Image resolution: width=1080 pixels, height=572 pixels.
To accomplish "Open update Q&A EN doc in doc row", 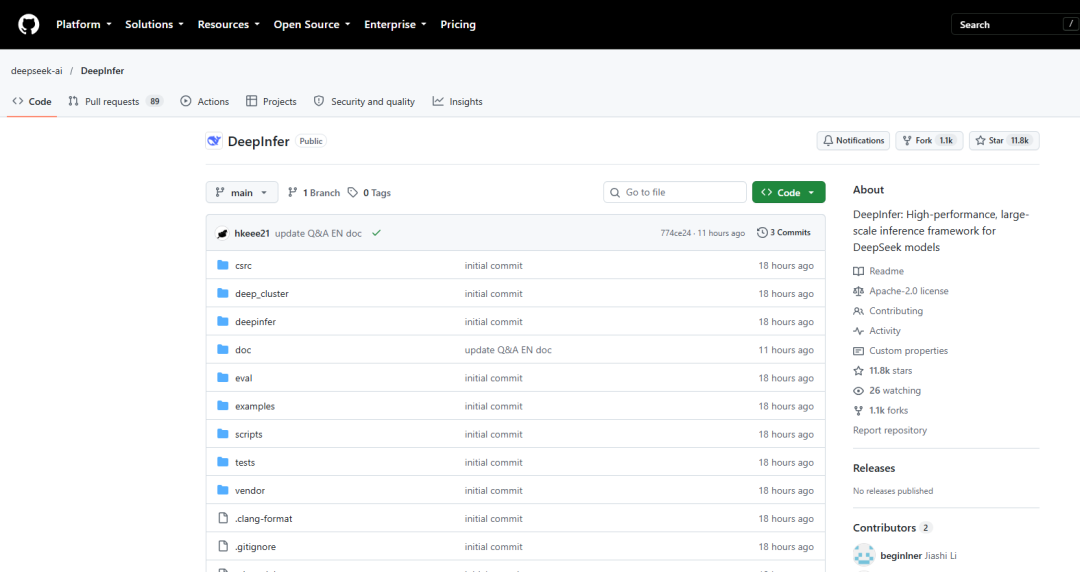I will [x=508, y=350].
